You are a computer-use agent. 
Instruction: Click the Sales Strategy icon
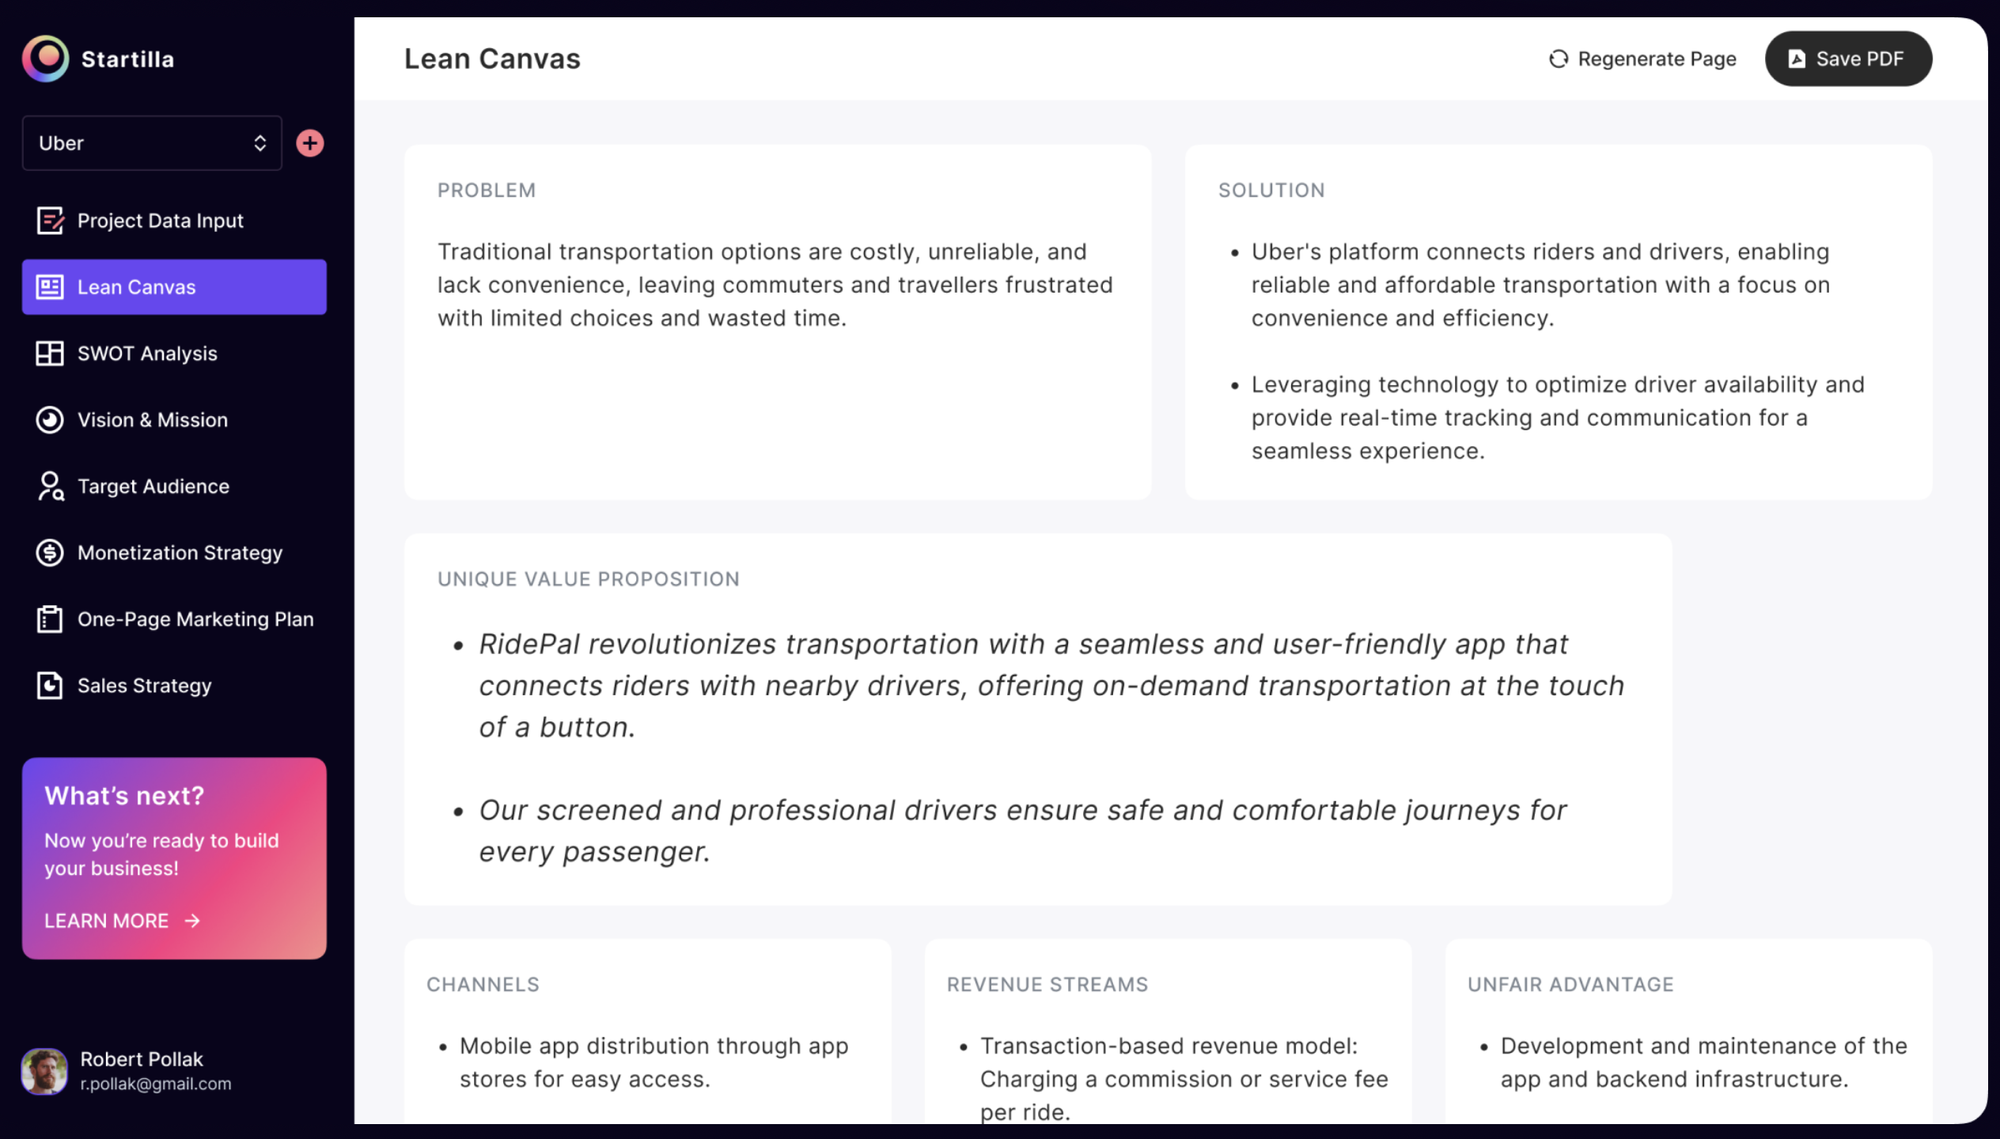point(50,686)
